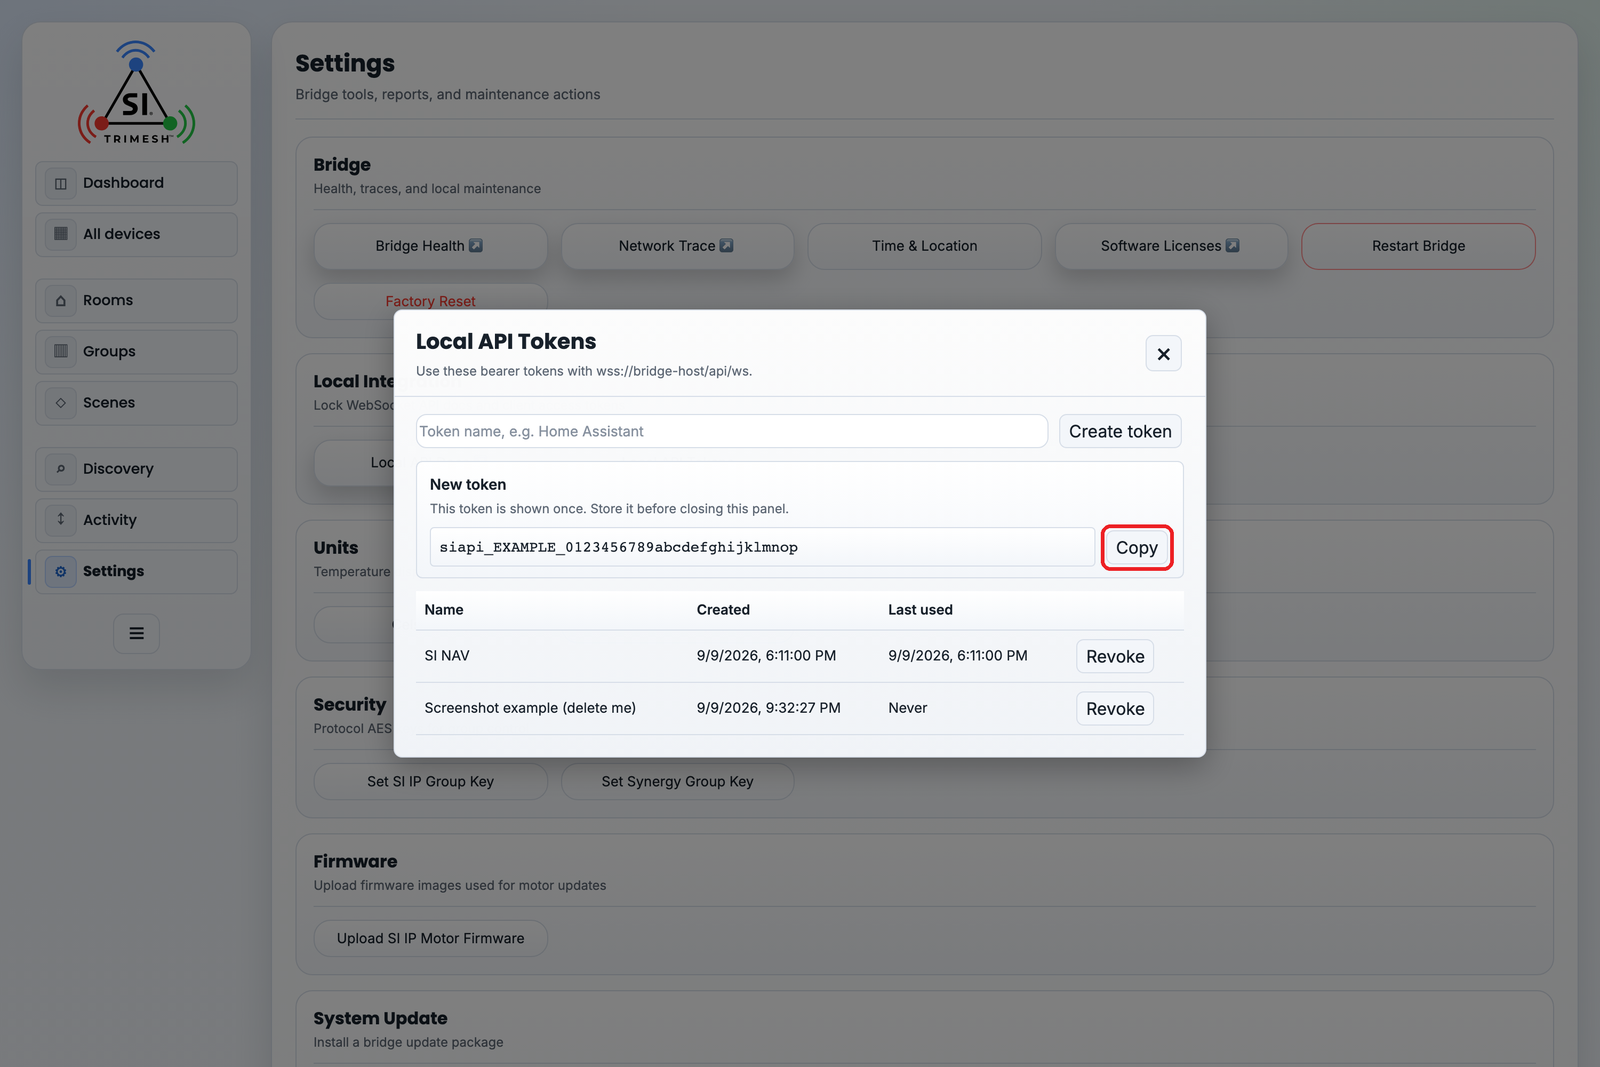Click the Discovery search icon
Viewport: 1600px width, 1067px height.
[x=61, y=468]
